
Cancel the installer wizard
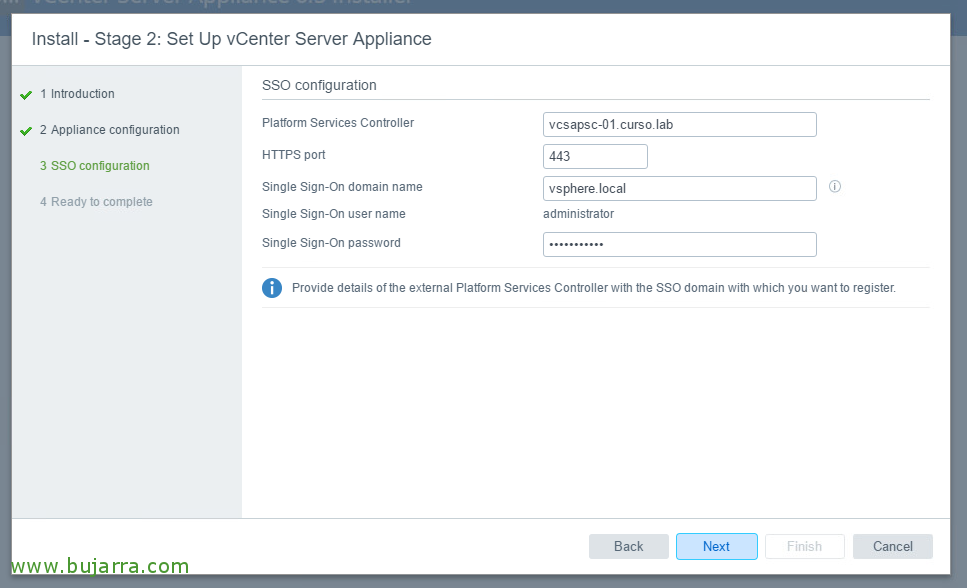click(893, 547)
